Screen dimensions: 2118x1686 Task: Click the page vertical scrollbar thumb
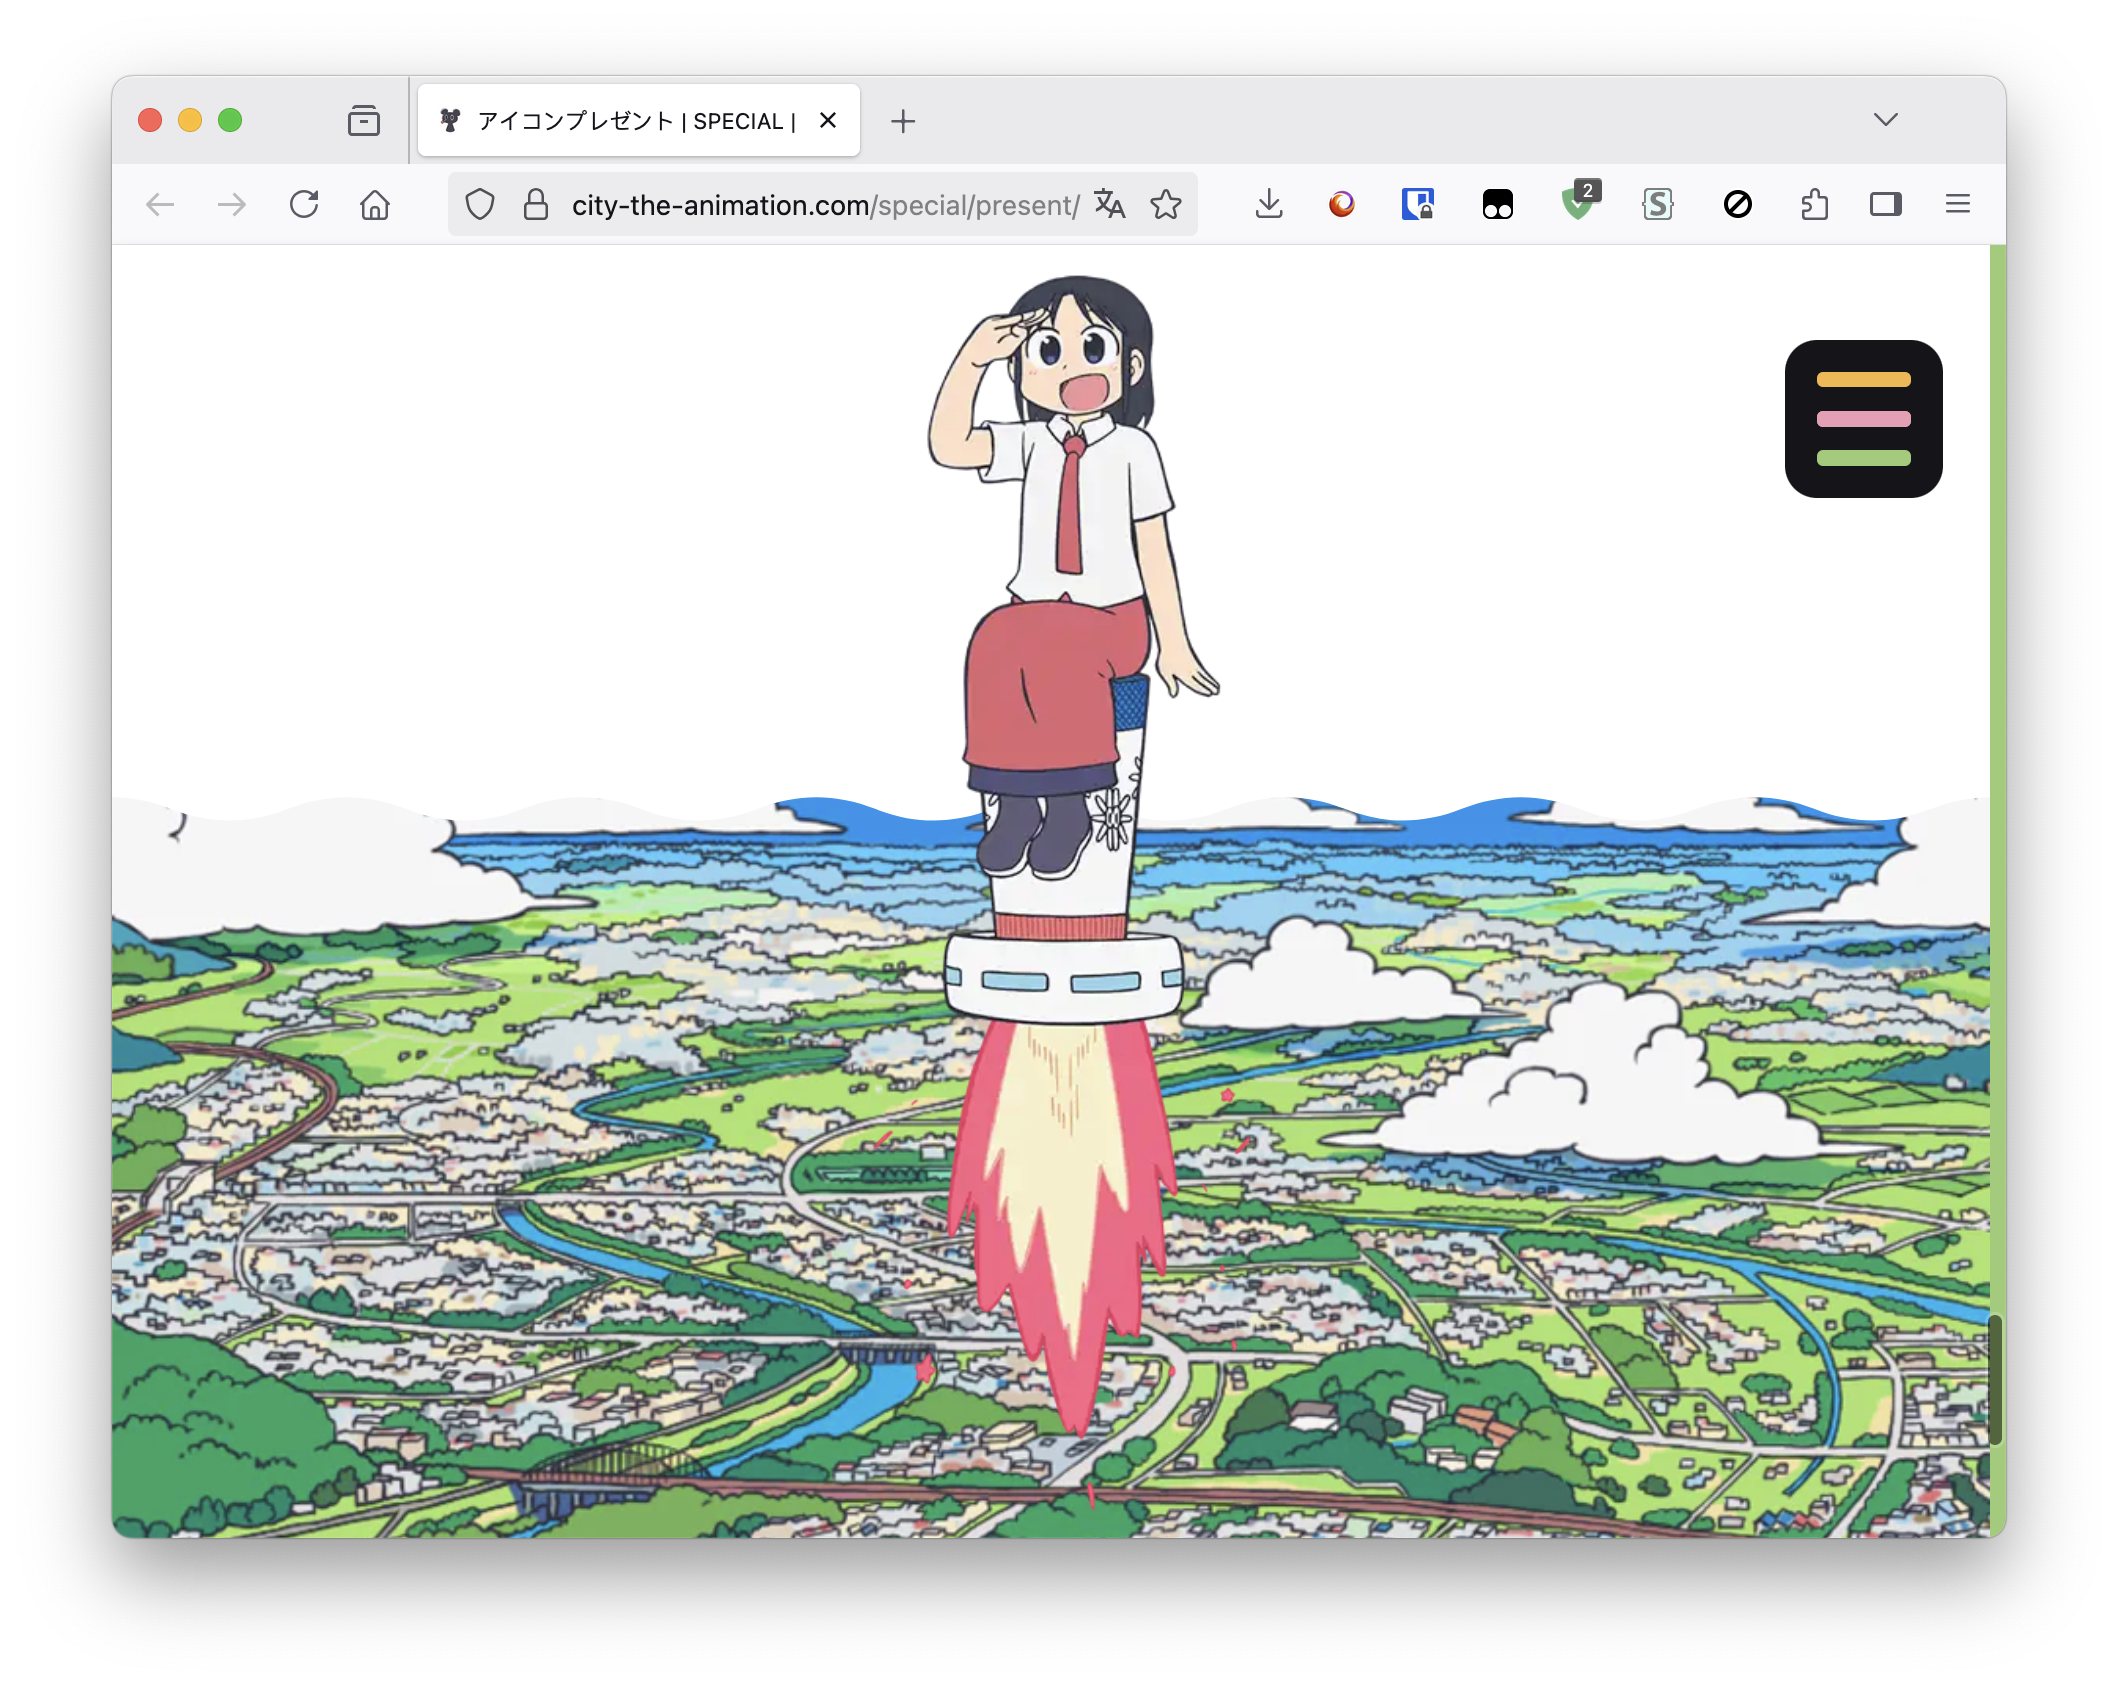pyautogui.click(x=1996, y=1380)
